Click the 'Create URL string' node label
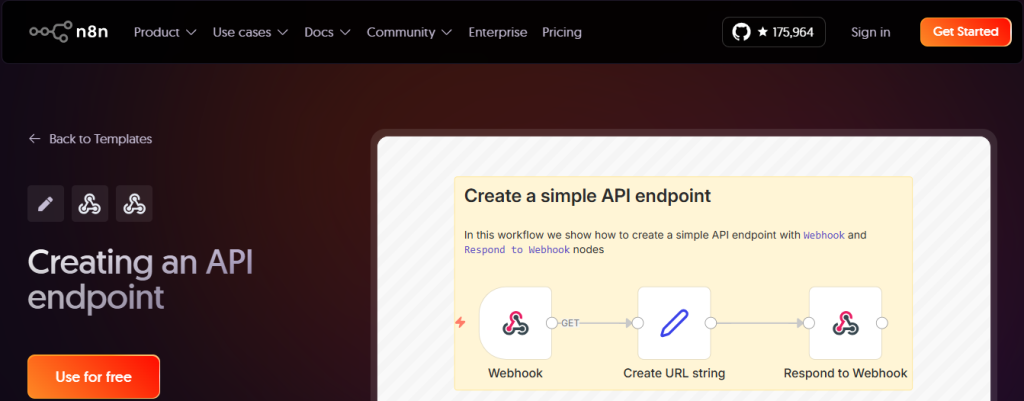This screenshot has height=401, width=1024. (674, 374)
